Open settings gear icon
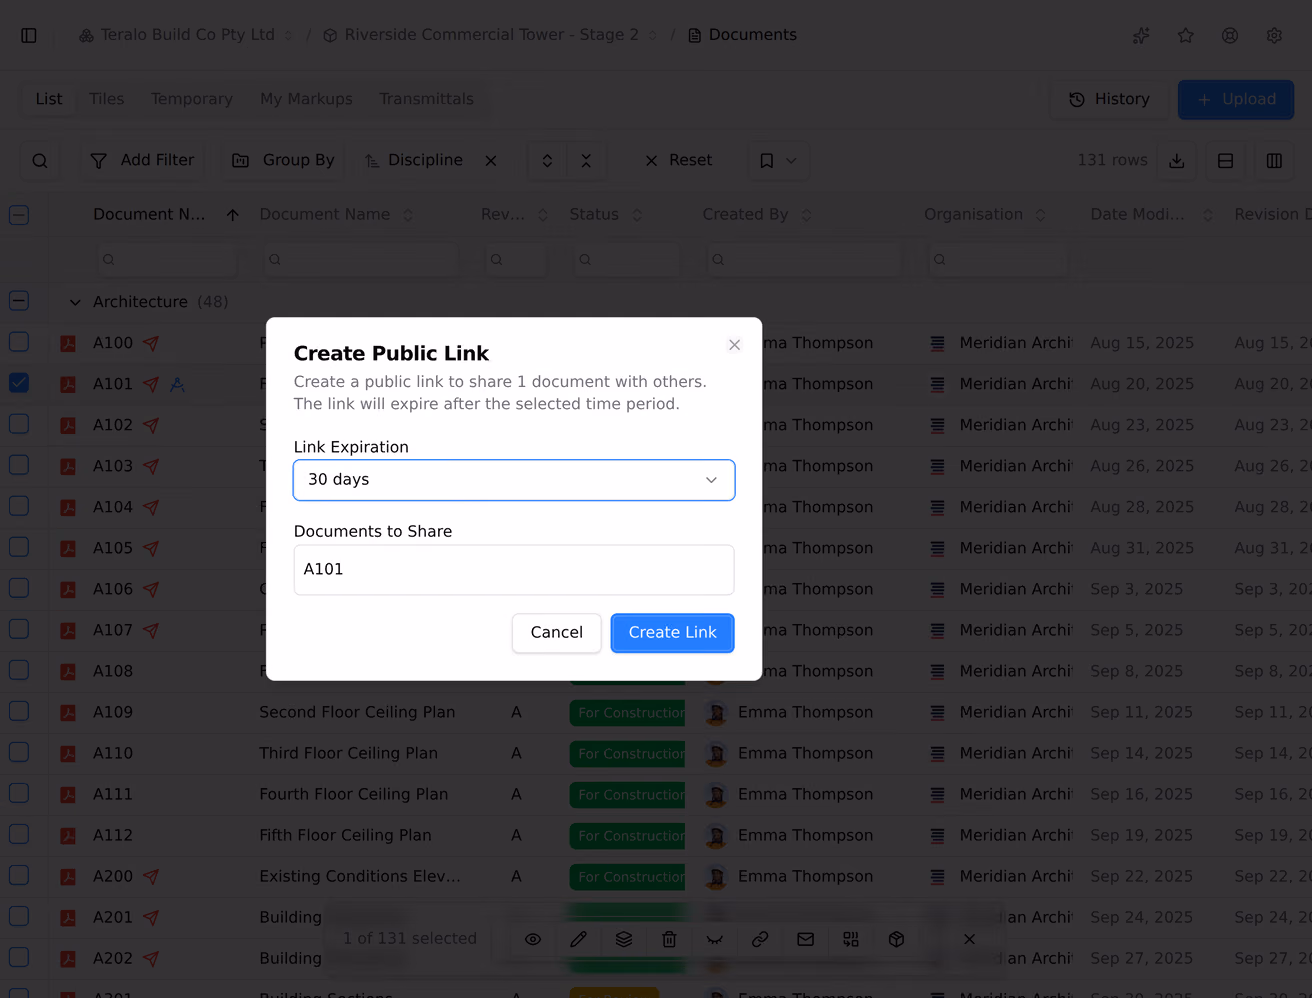The width and height of the screenshot is (1312, 998). 1274,35
